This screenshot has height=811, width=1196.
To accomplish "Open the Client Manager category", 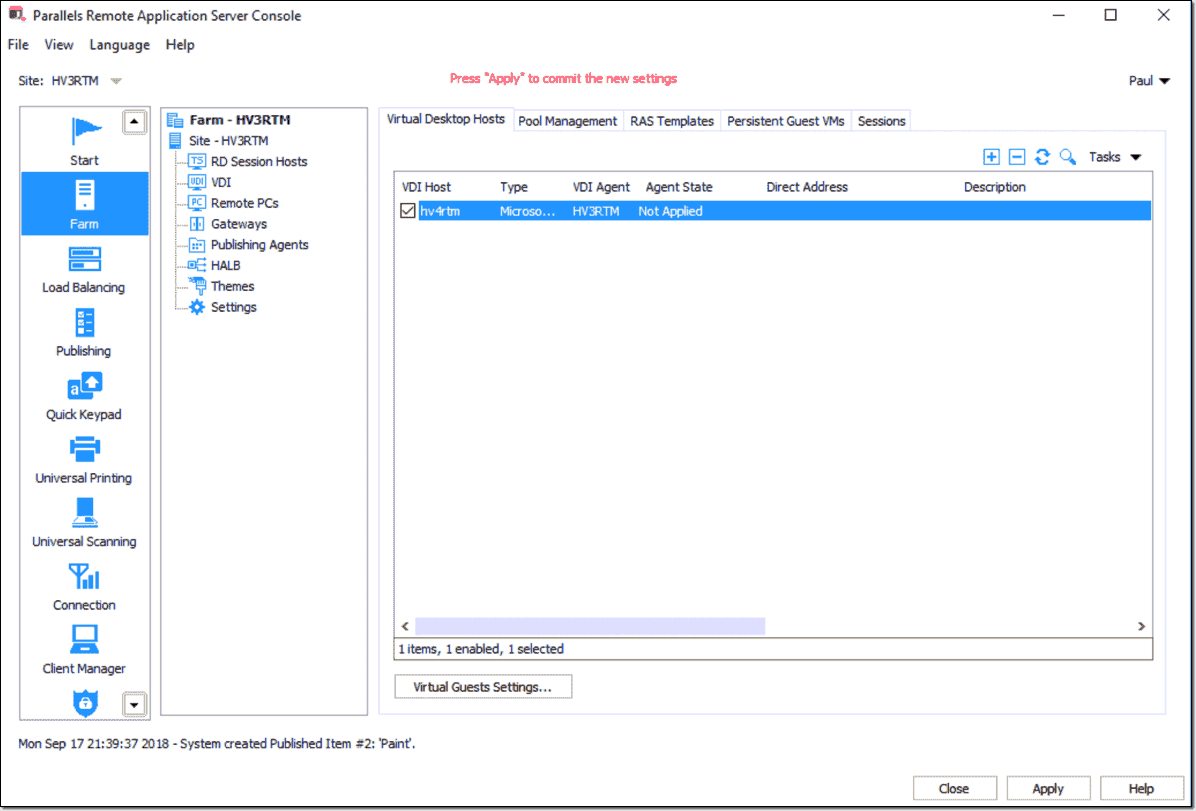I will pos(84,650).
